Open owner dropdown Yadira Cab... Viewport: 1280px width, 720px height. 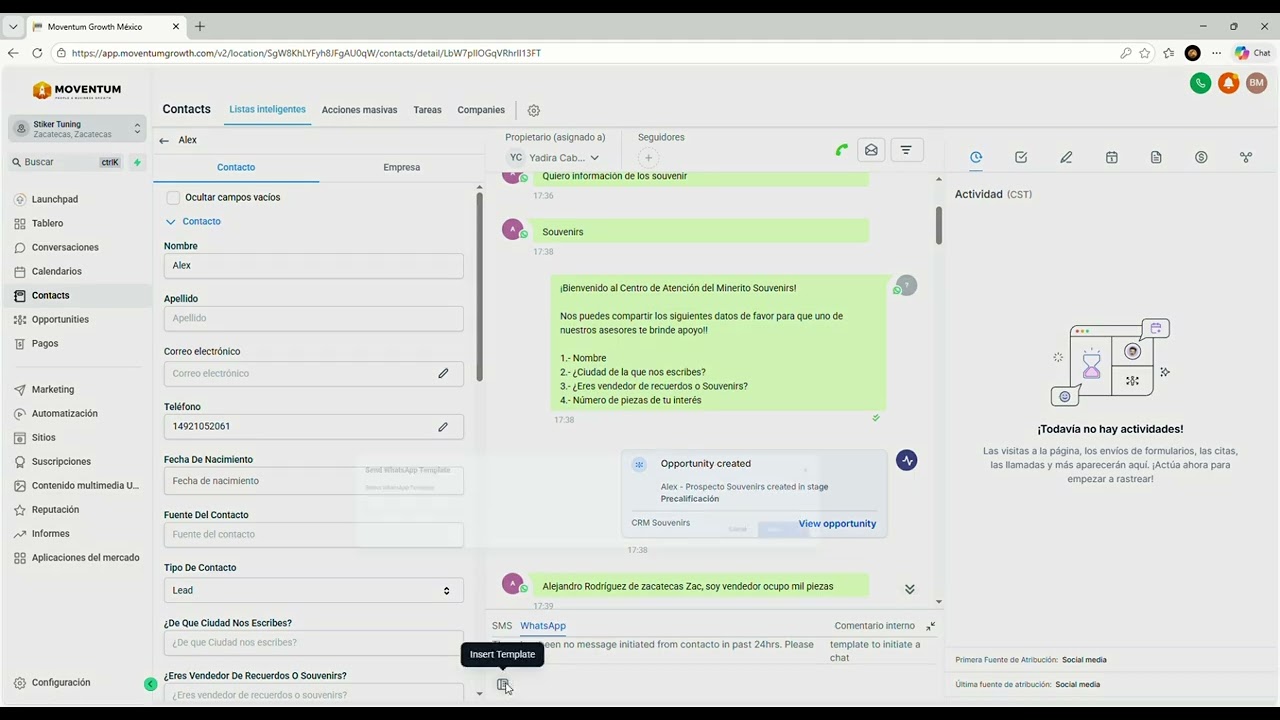[554, 158]
